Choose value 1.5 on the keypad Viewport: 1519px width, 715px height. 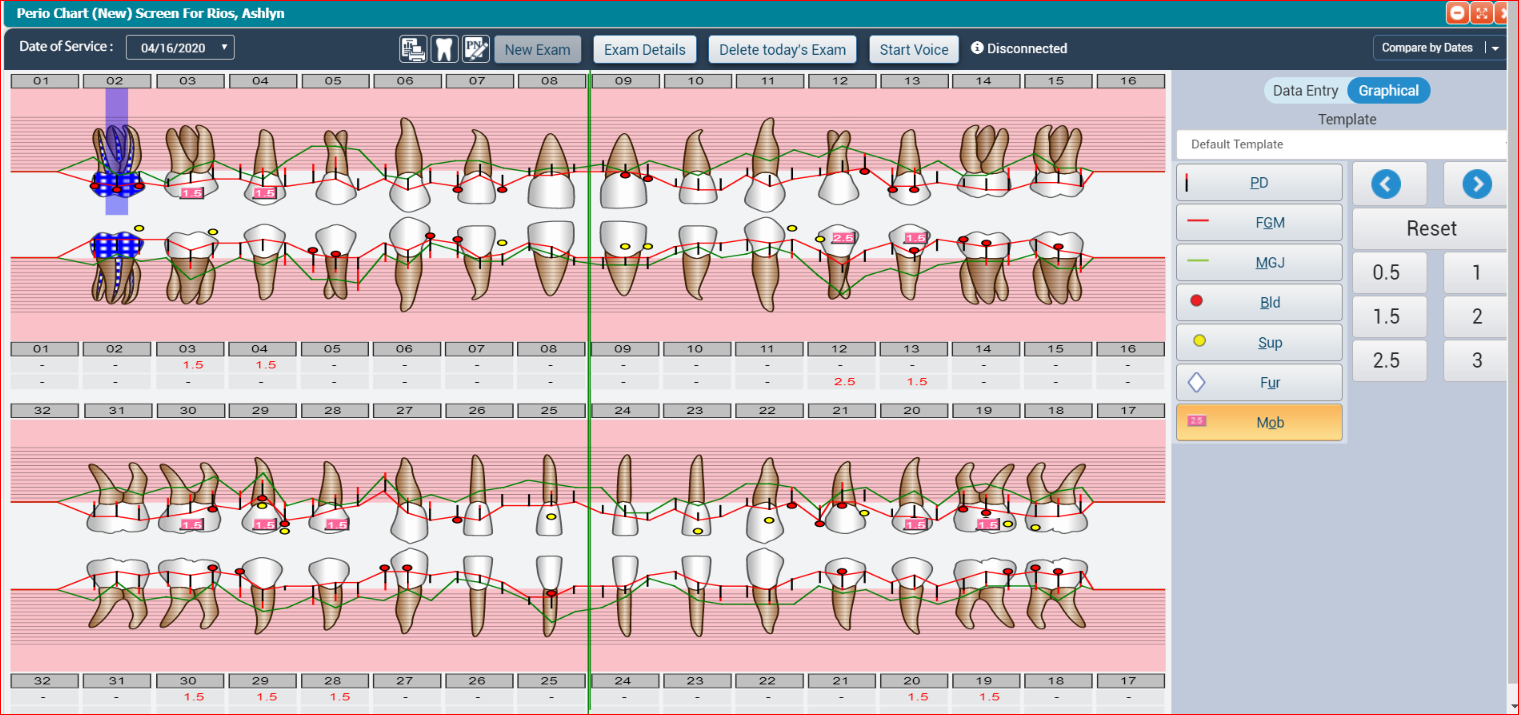[1385, 317]
